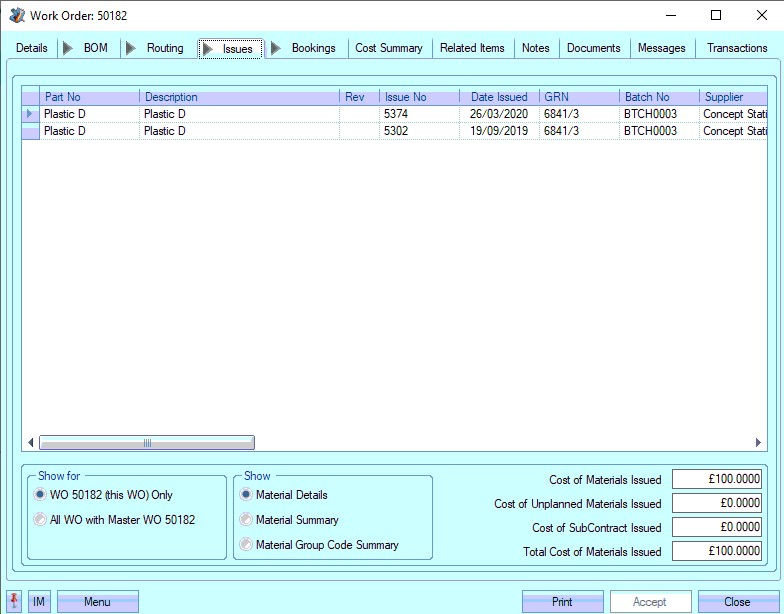
Task: Click the horizontal scrollbar thumb
Action: coord(147,443)
